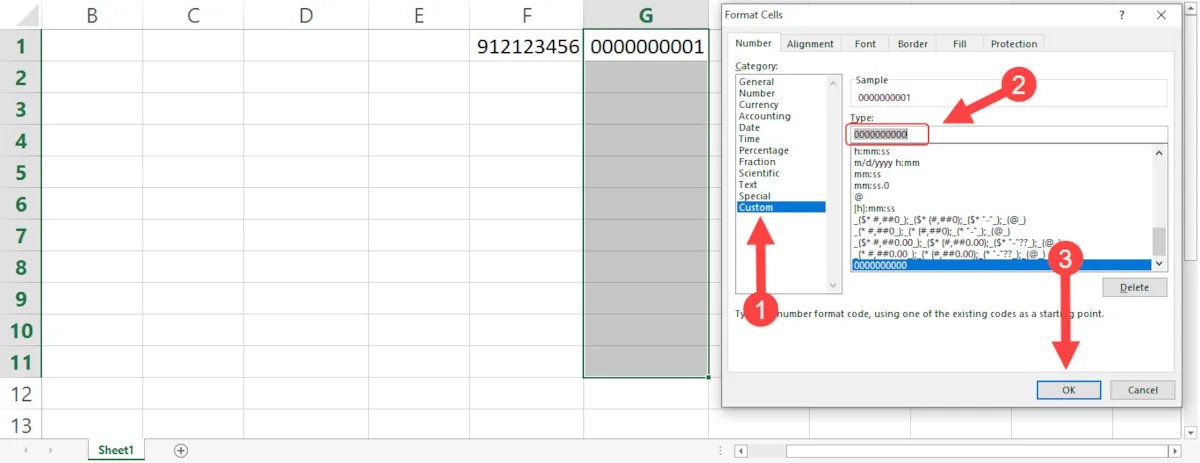Delete the selected custom format
This screenshot has width=1200, height=463.
coord(1134,288)
